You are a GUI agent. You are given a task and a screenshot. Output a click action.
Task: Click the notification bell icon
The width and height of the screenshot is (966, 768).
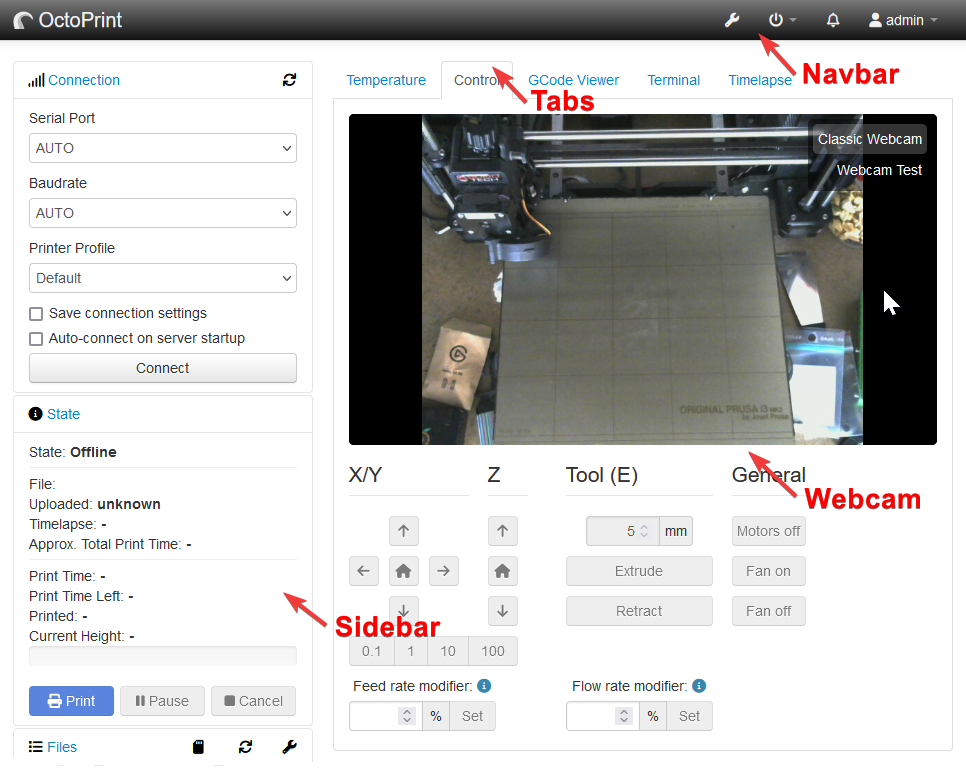pos(834,20)
